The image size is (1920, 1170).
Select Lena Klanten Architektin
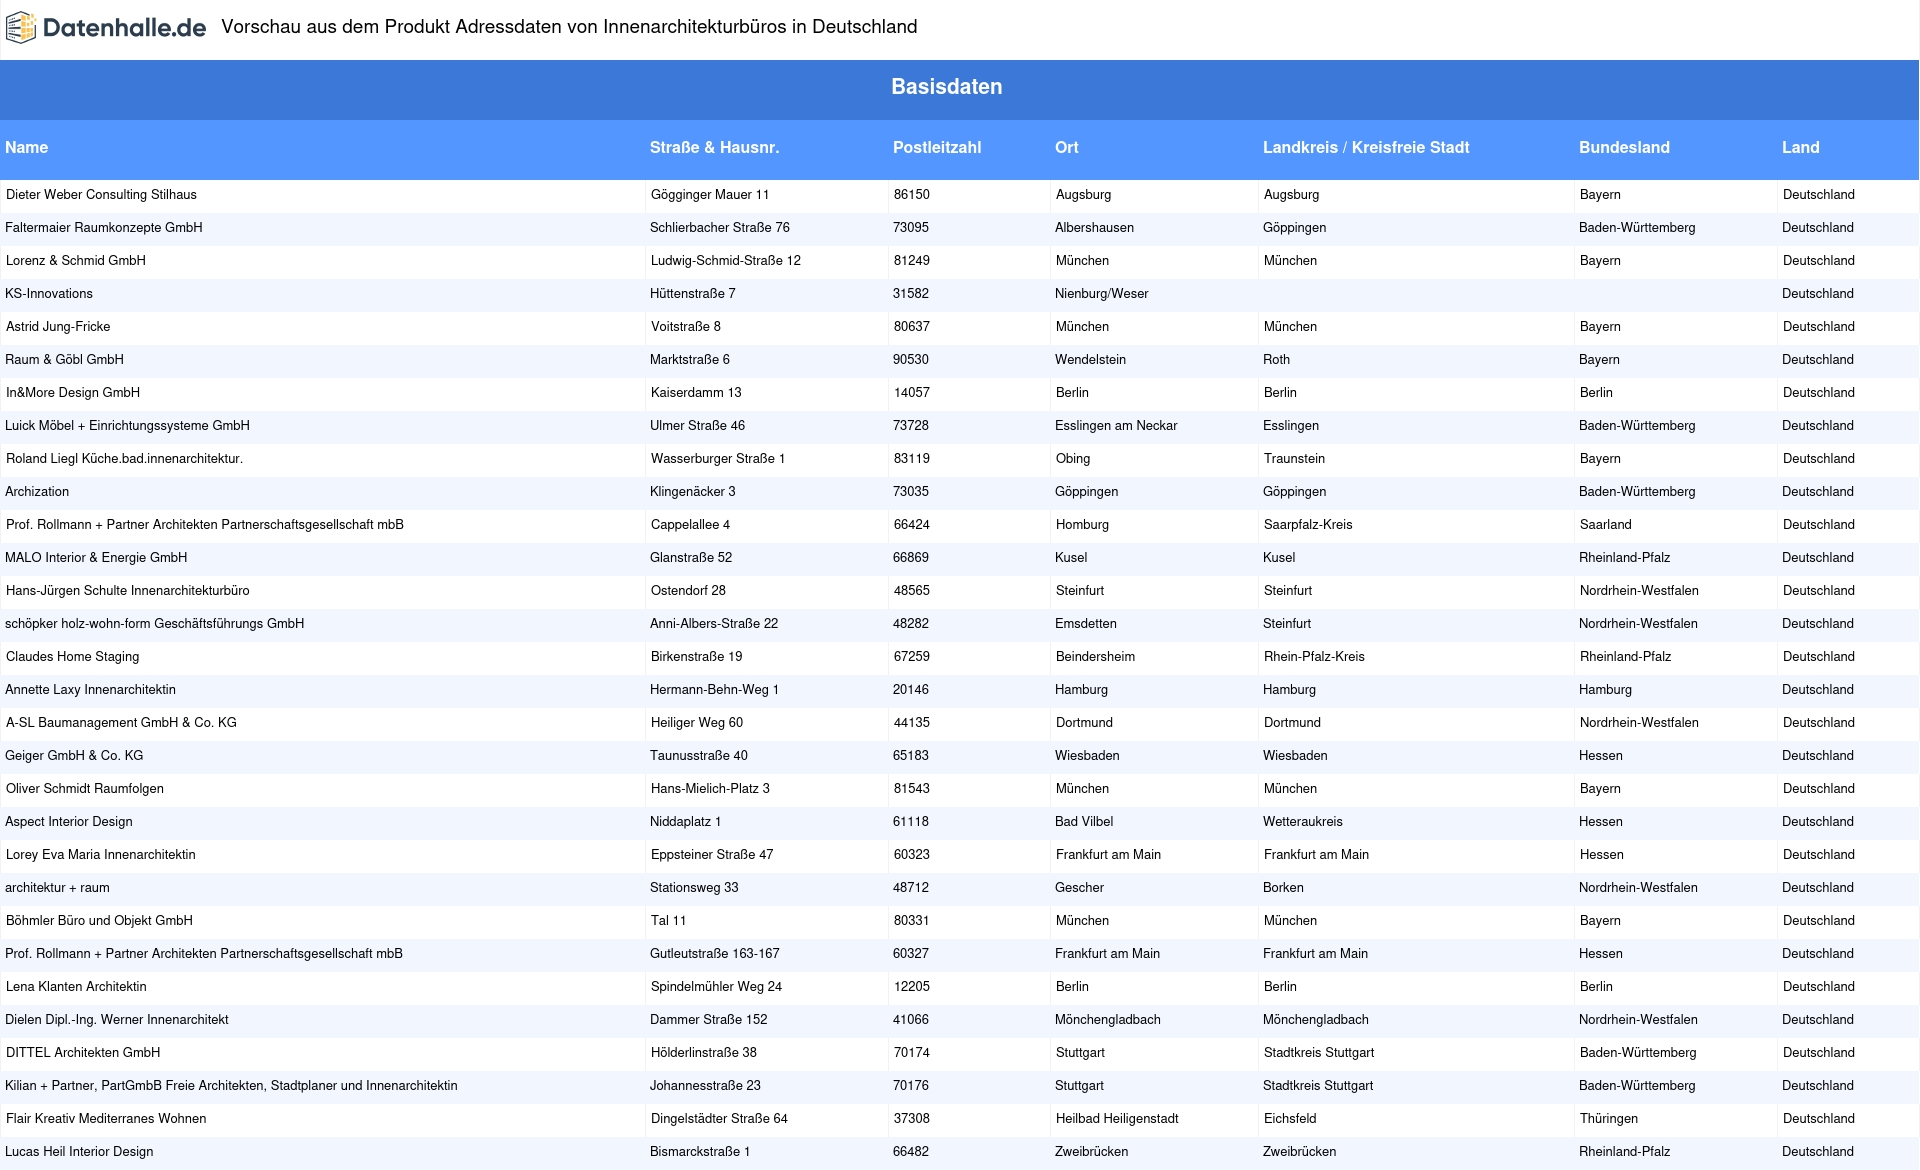tap(76, 987)
